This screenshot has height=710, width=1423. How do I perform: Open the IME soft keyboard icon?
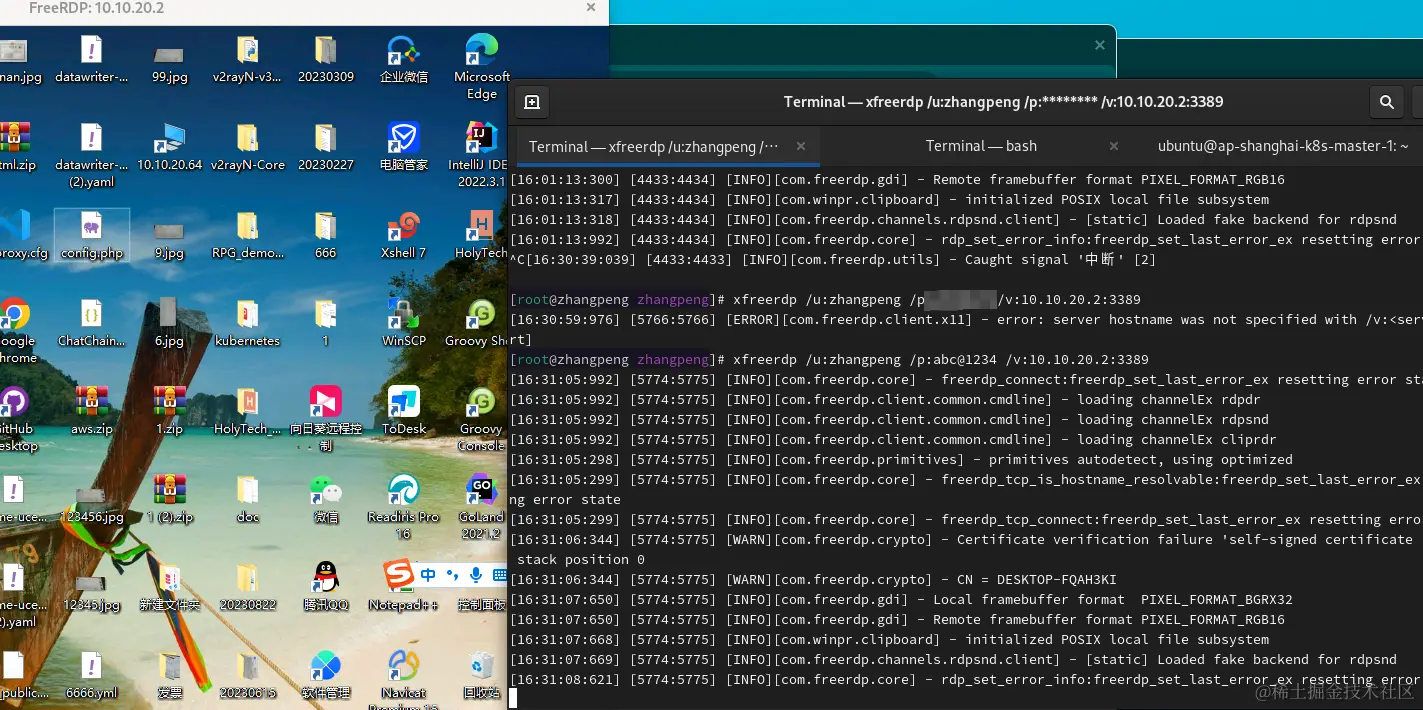point(499,574)
